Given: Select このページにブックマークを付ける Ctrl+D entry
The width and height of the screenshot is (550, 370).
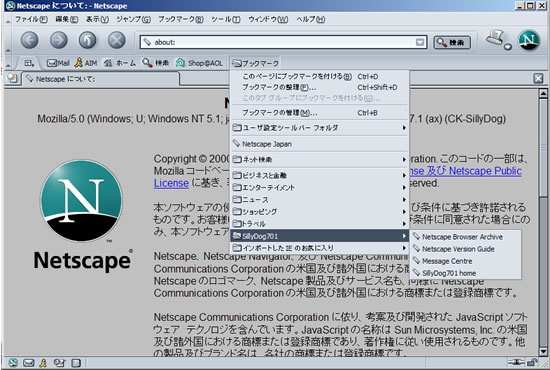Looking at the screenshot, I should tap(320, 76).
